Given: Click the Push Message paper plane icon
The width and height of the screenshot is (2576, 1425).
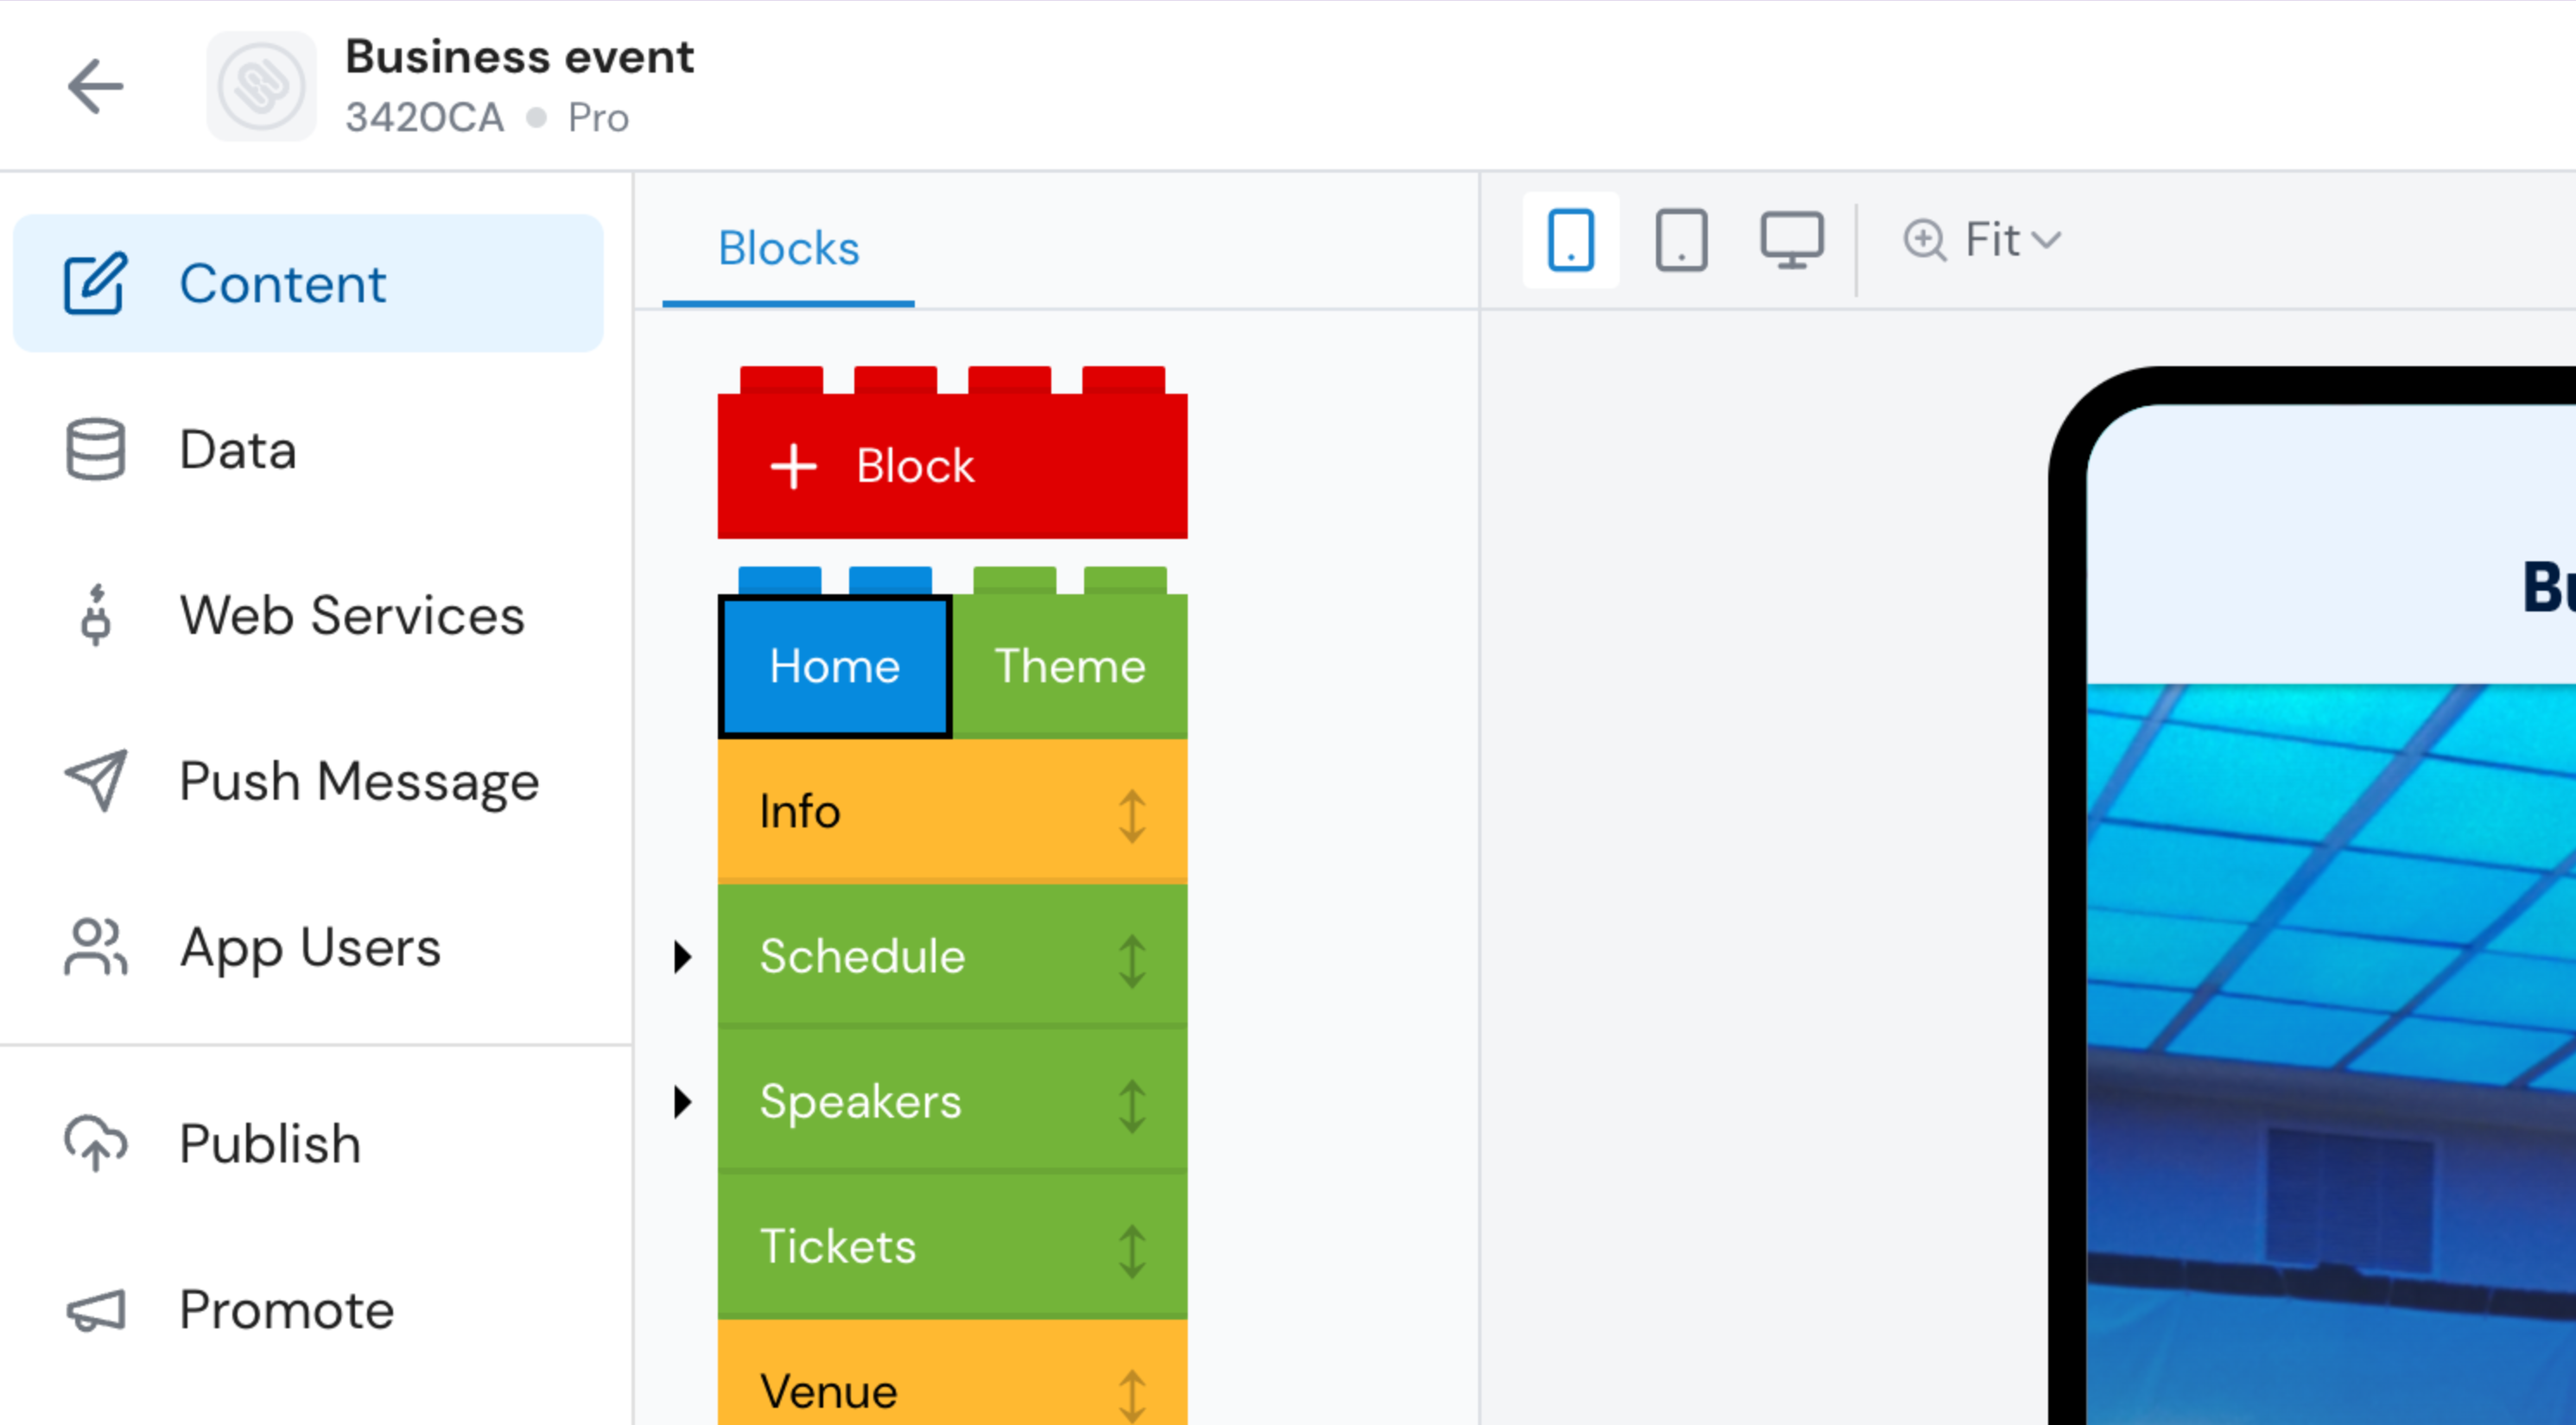Looking at the screenshot, I should tap(96, 781).
